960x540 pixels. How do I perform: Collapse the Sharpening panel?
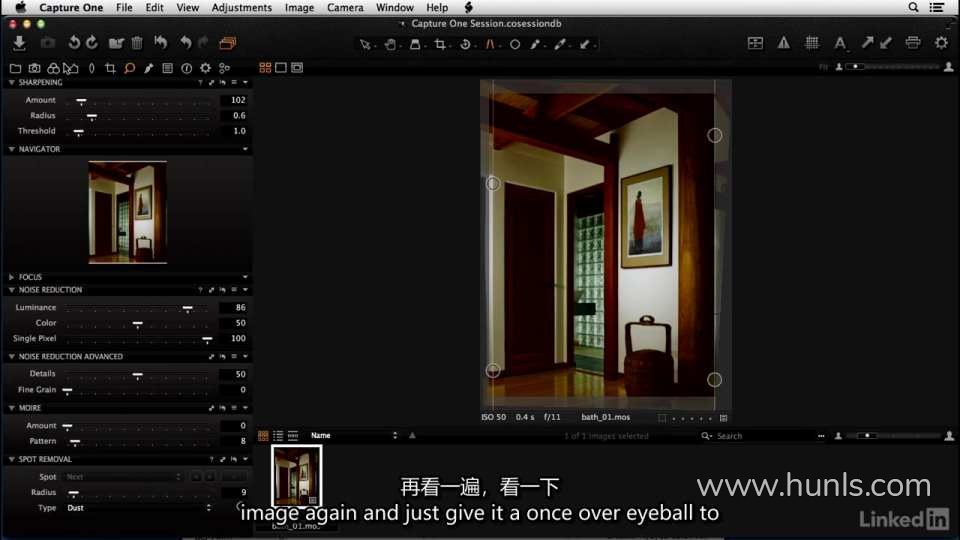coord(12,82)
